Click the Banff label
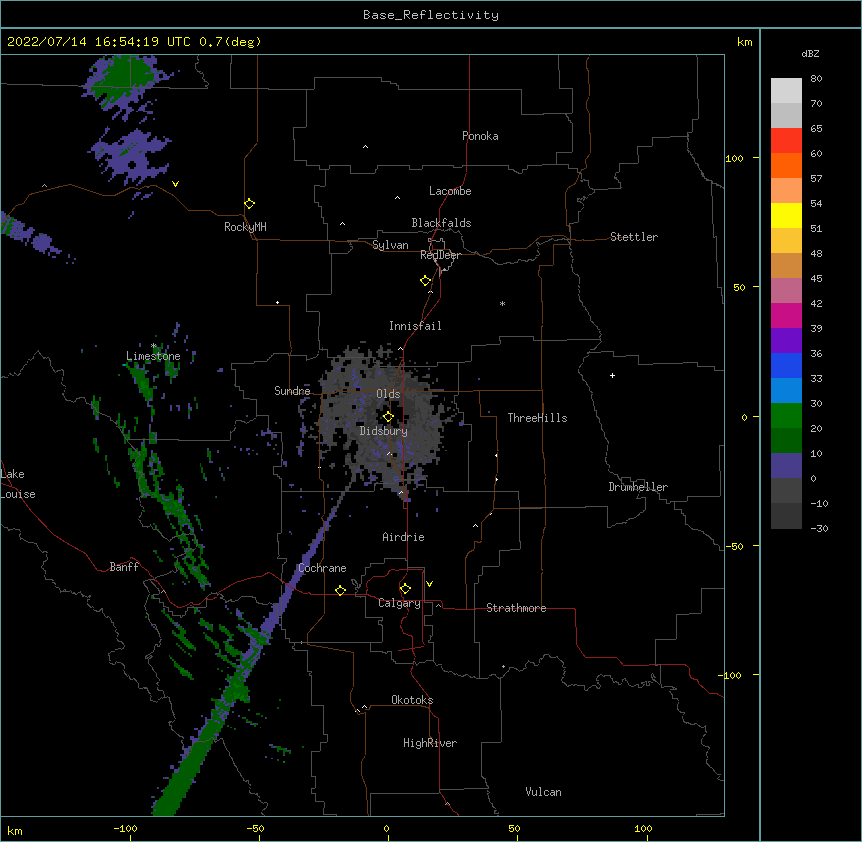The image size is (862, 842). click(124, 567)
